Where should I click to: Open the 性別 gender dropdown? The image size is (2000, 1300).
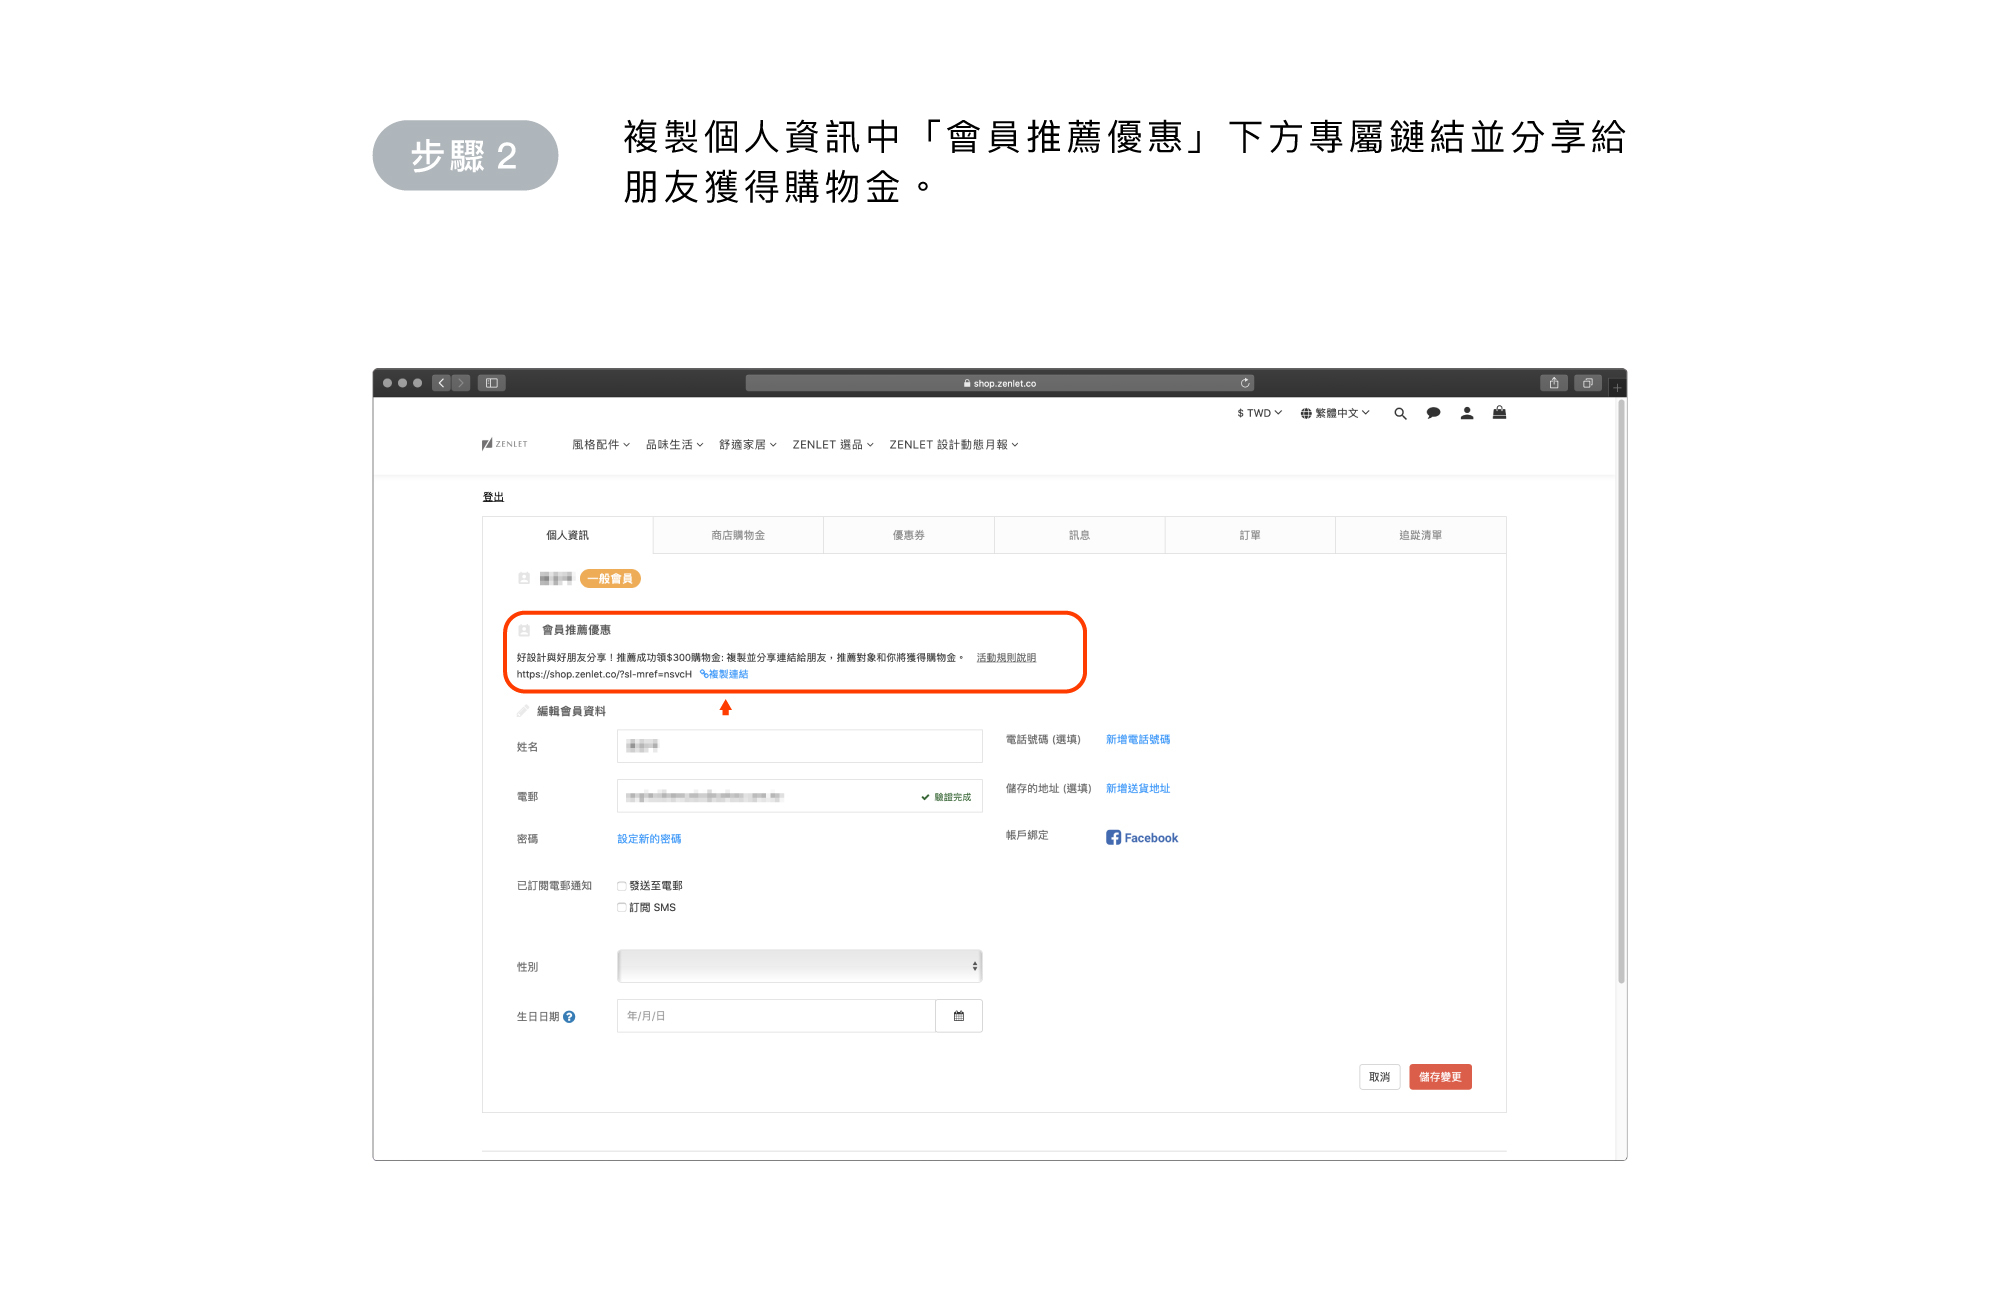(x=799, y=966)
